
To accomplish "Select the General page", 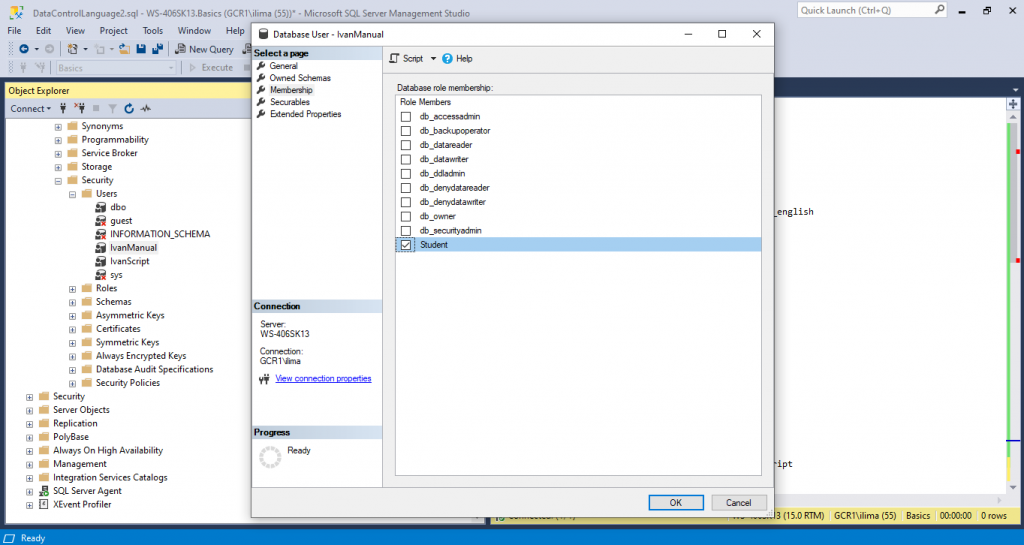I will (x=283, y=66).
